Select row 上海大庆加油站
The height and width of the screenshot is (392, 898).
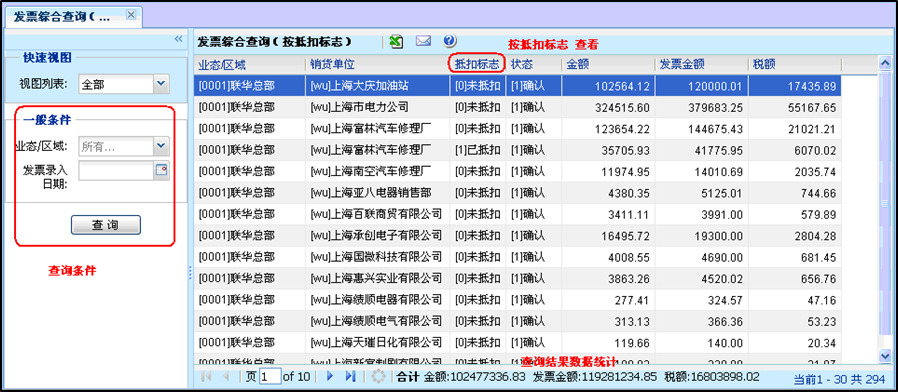coord(517,86)
